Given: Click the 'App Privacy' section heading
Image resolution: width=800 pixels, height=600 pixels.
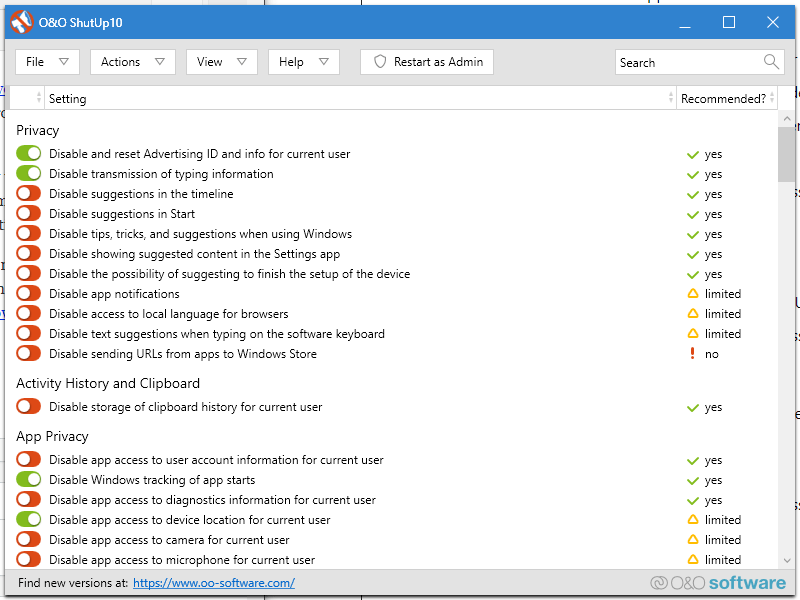Looking at the screenshot, I should pos(52,436).
